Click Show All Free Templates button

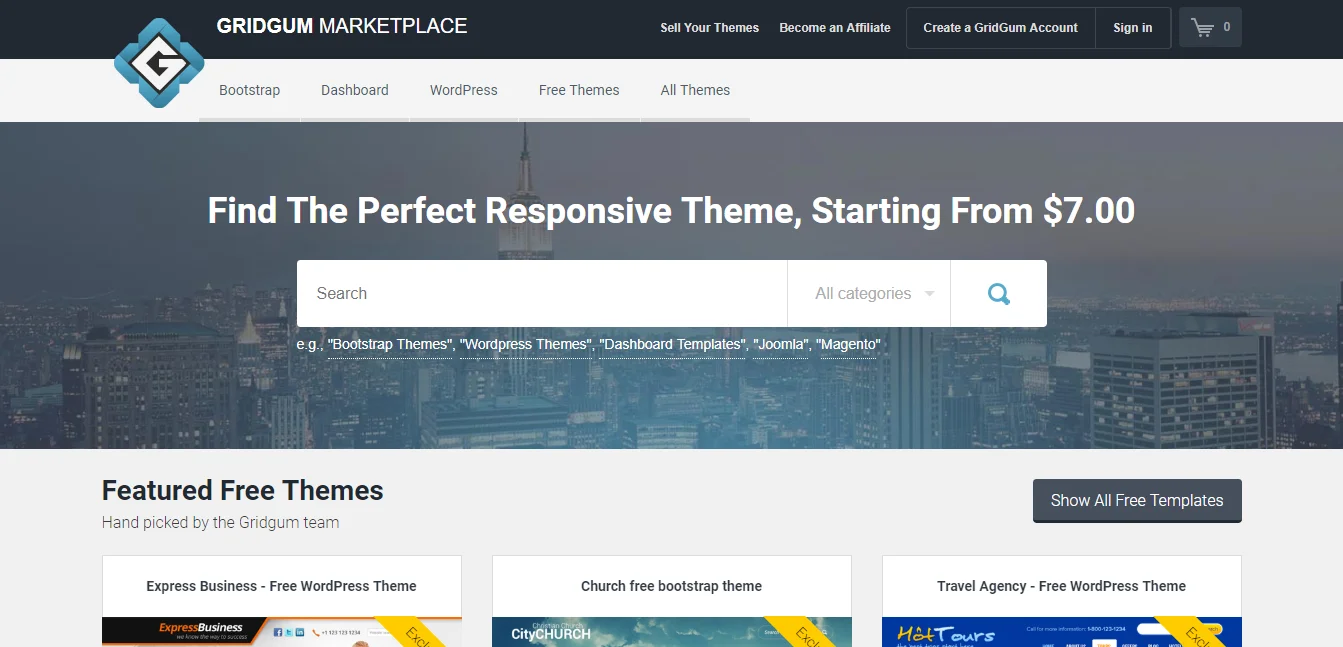click(1137, 500)
